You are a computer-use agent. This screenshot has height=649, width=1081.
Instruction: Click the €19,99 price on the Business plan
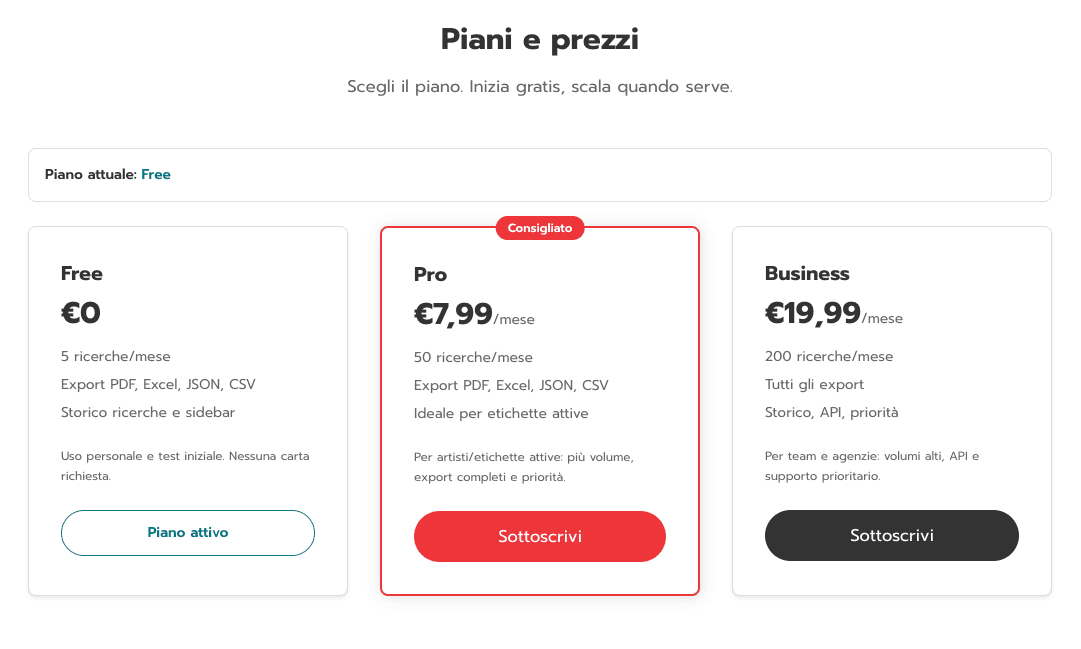click(812, 313)
